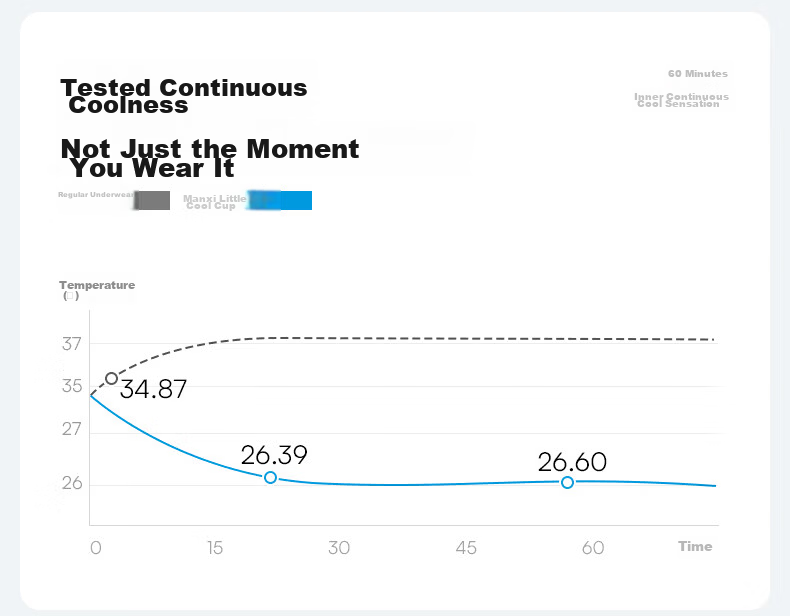Click the 34.87 data point marker

click(112, 378)
